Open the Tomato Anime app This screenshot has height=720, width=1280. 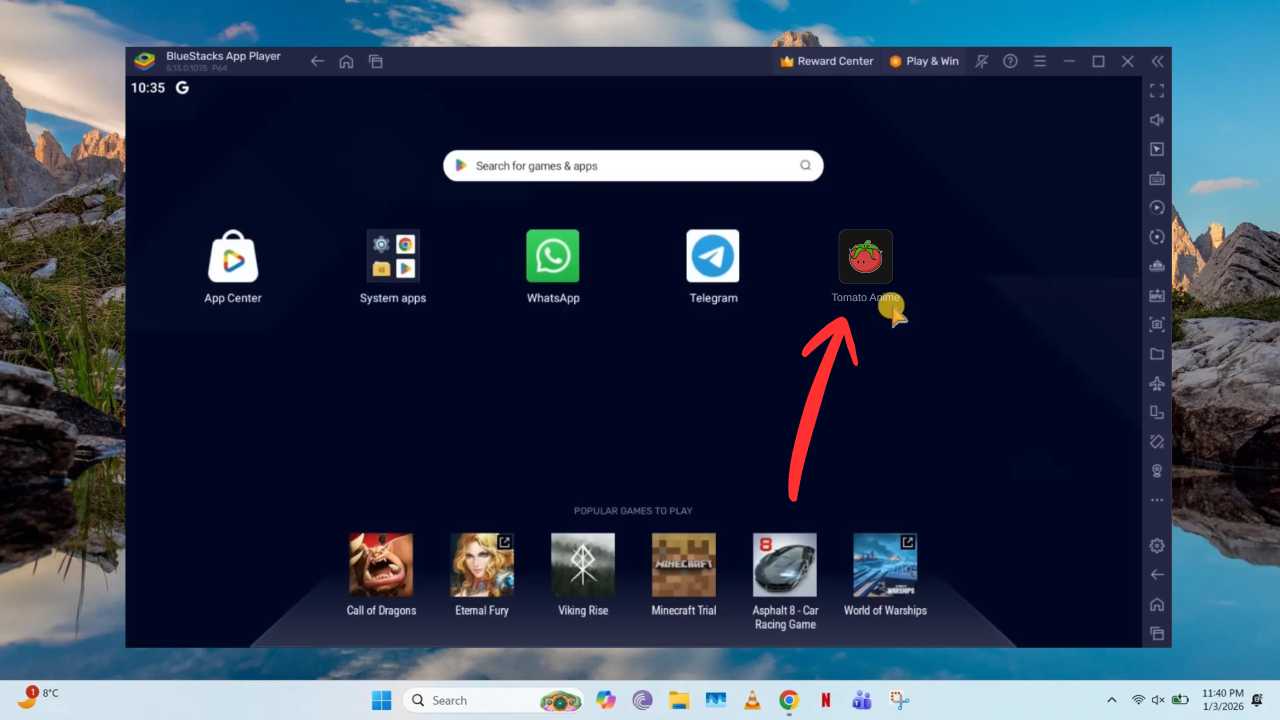(865, 256)
